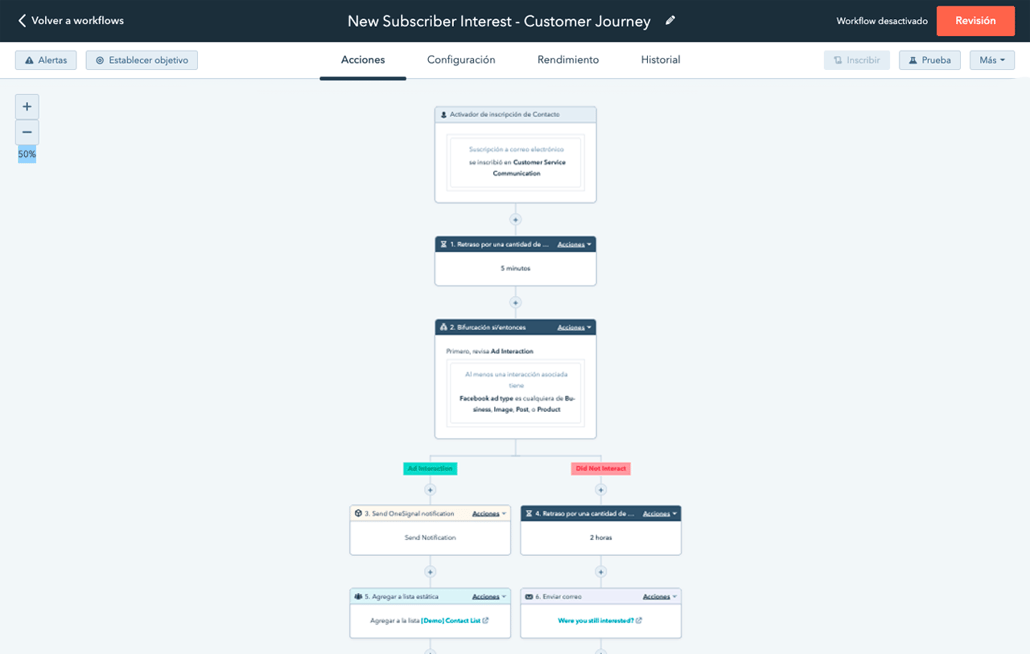Click the Alertas button

tap(46, 60)
